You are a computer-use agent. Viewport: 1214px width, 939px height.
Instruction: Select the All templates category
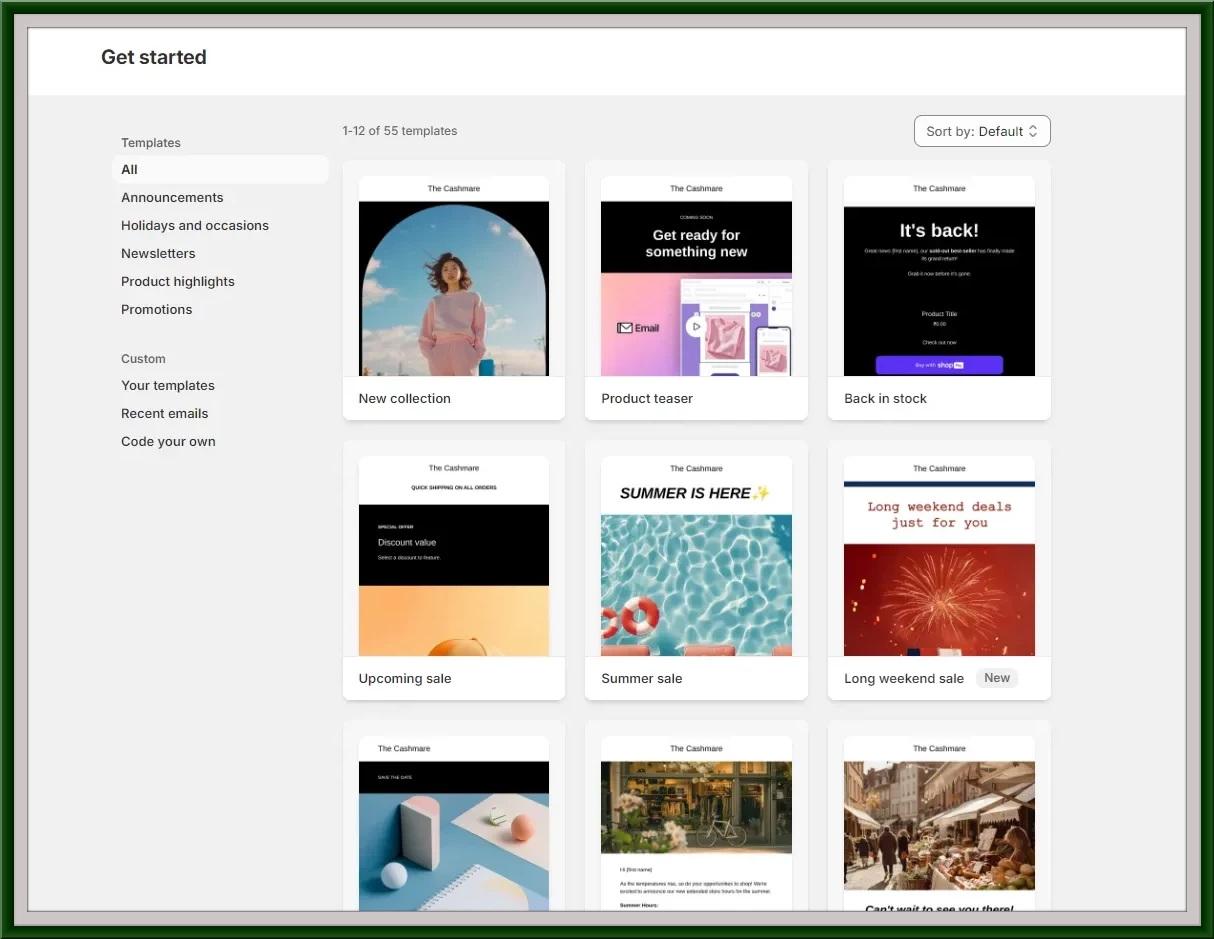click(221, 169)
